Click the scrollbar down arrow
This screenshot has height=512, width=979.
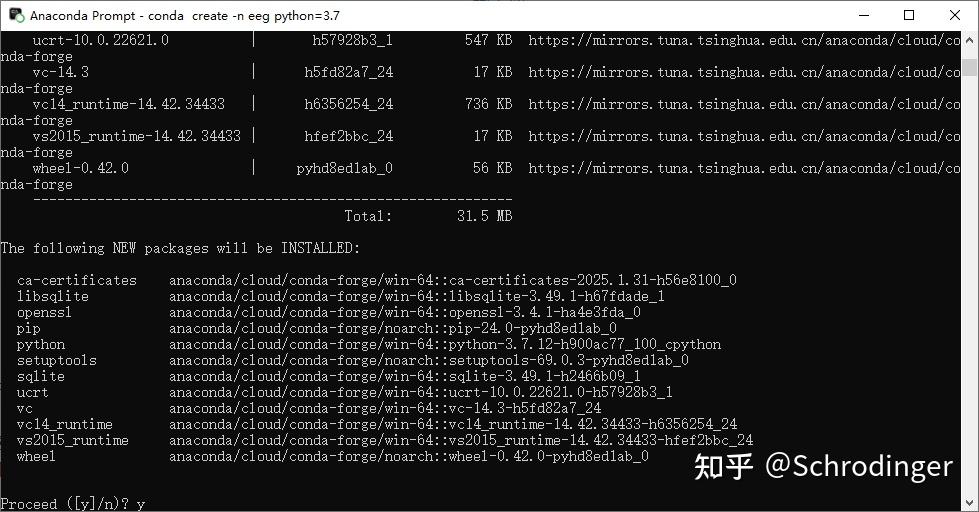point(970,503)
